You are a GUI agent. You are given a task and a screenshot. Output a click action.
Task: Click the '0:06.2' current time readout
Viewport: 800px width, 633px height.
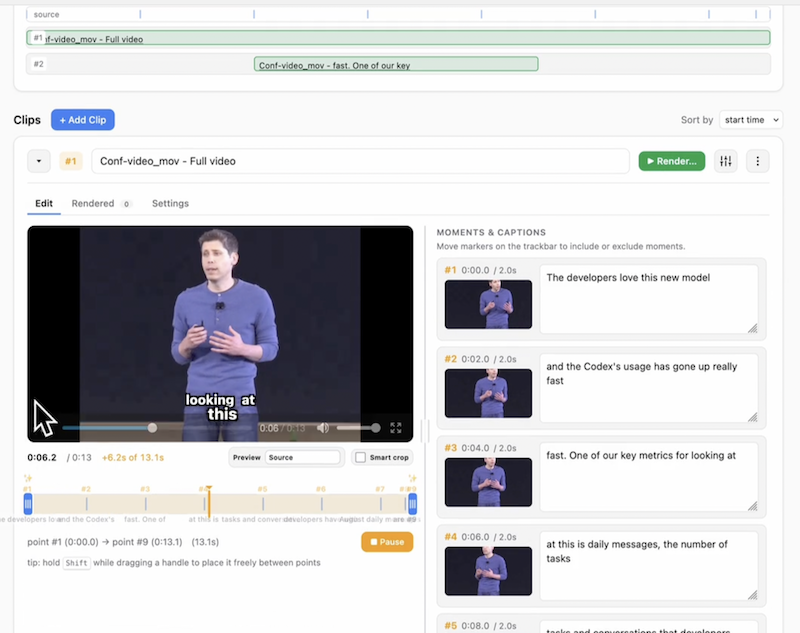point(42,458)
